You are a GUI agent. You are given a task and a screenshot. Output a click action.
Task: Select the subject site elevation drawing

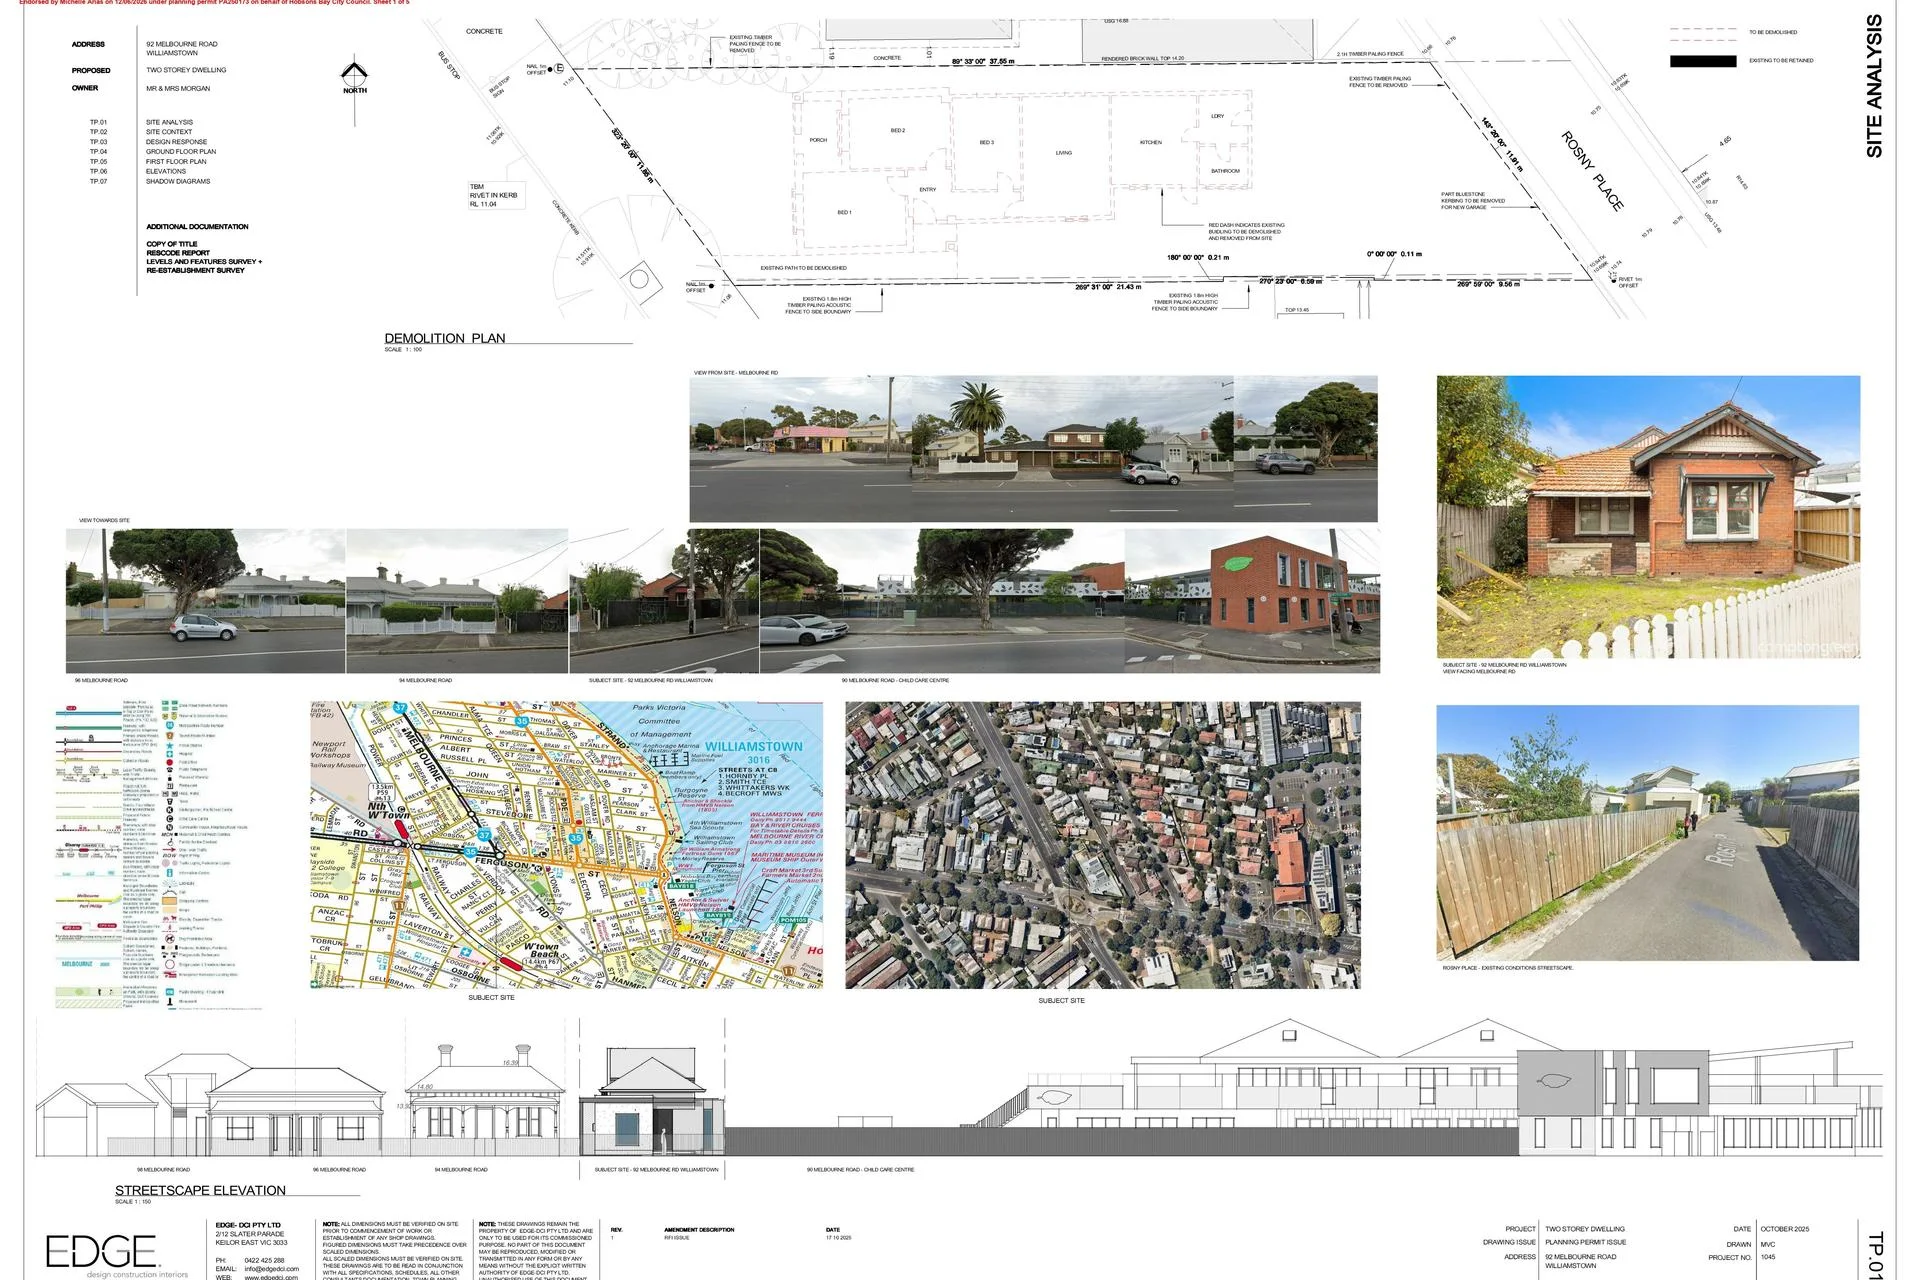pyautogui.click(x=652, y=1102)
